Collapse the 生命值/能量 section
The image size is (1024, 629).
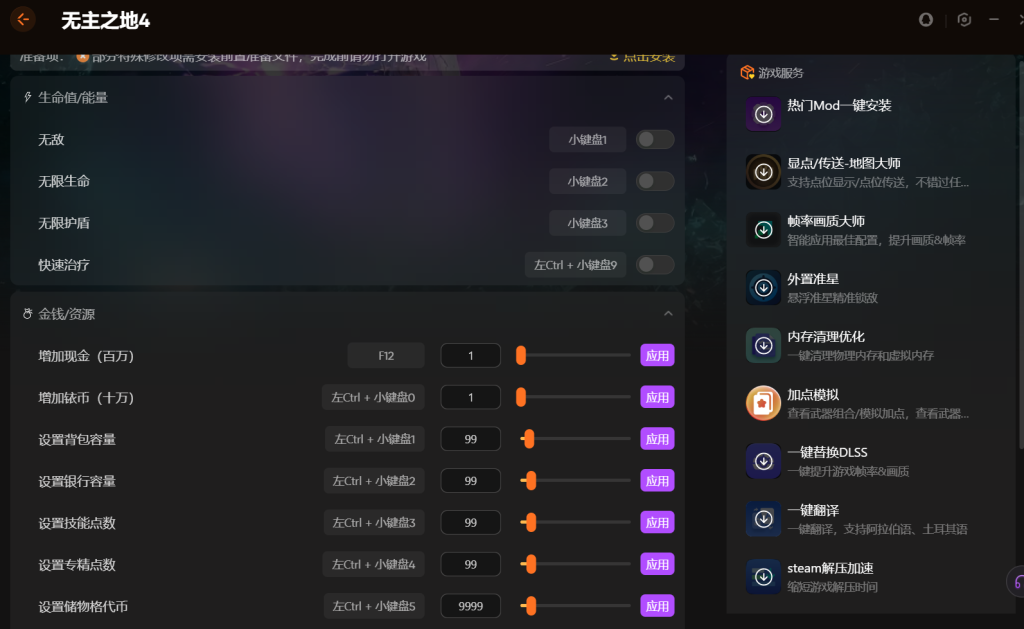pos(668,98)
